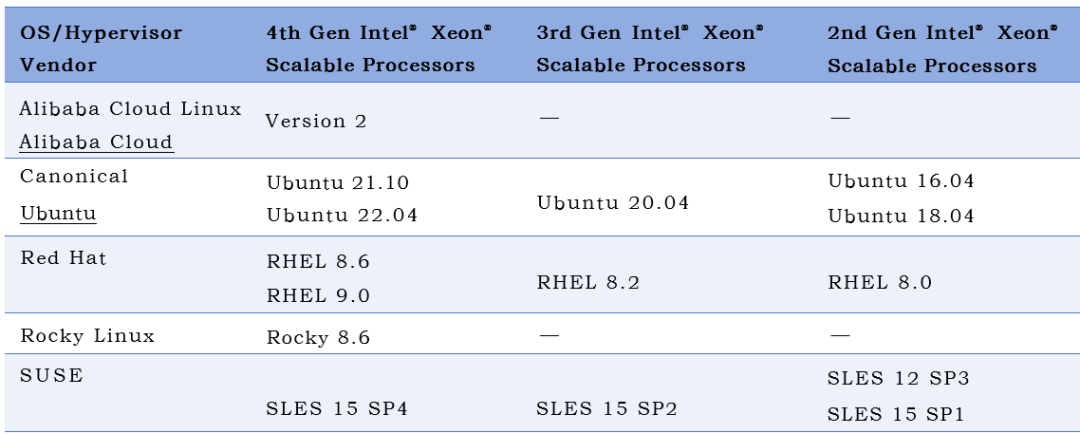This screenshot has height=434, width=1080.
Task: Select the Ubuntu 16.04 entry
Action: tap(901, 181)
